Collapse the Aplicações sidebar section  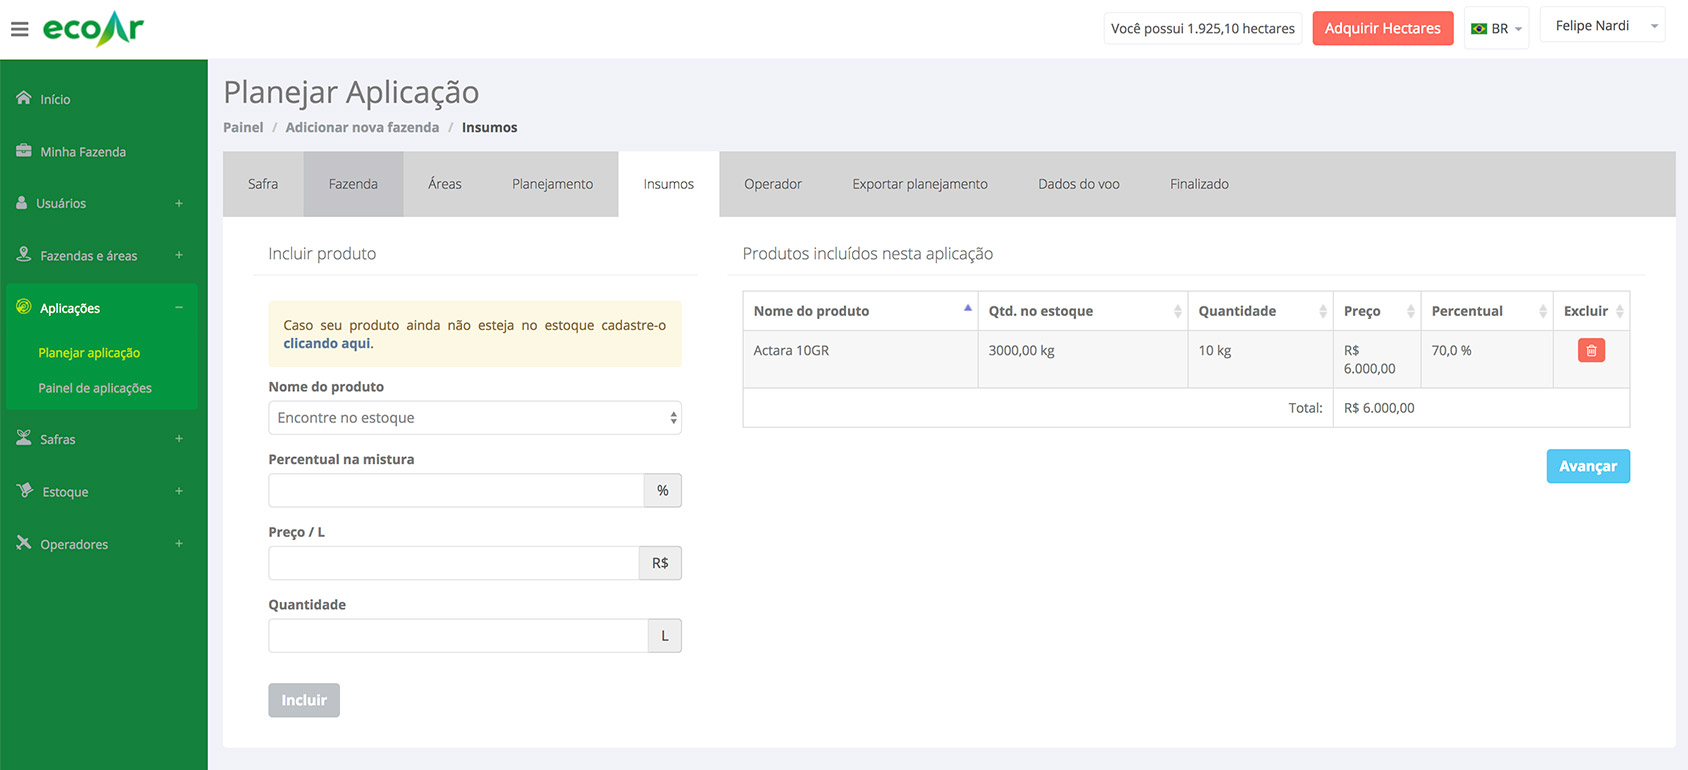pyautogui.click(x=179, y=308)
